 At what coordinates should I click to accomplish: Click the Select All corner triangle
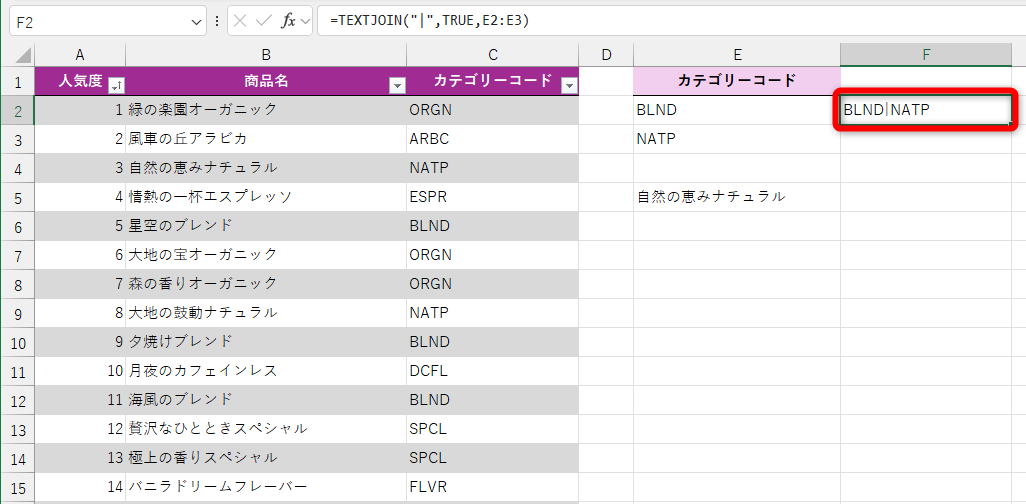point(22,55)
